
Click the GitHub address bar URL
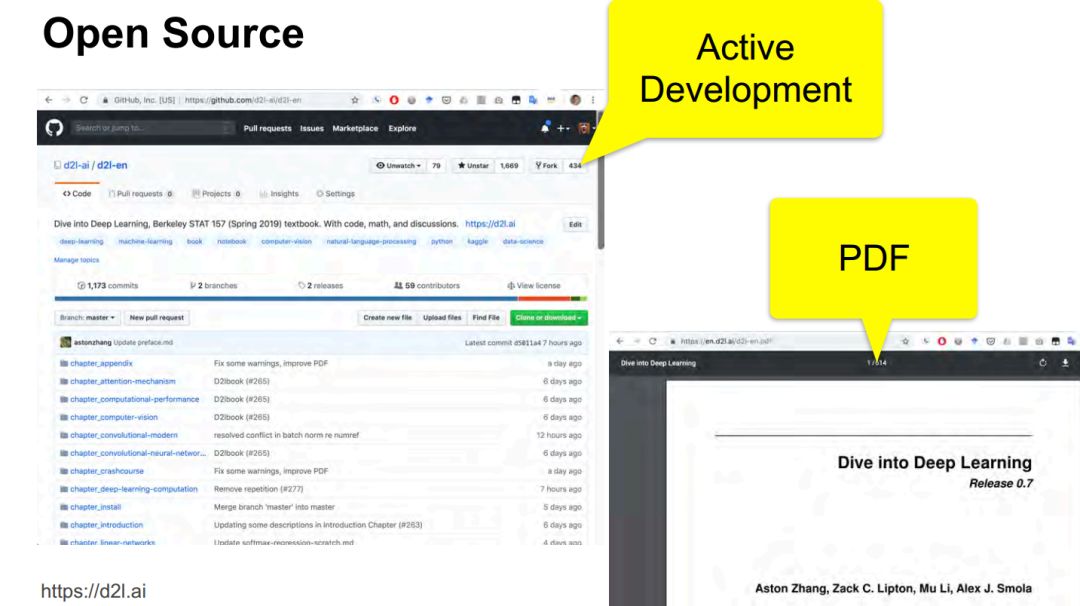(x=243, y=100)
